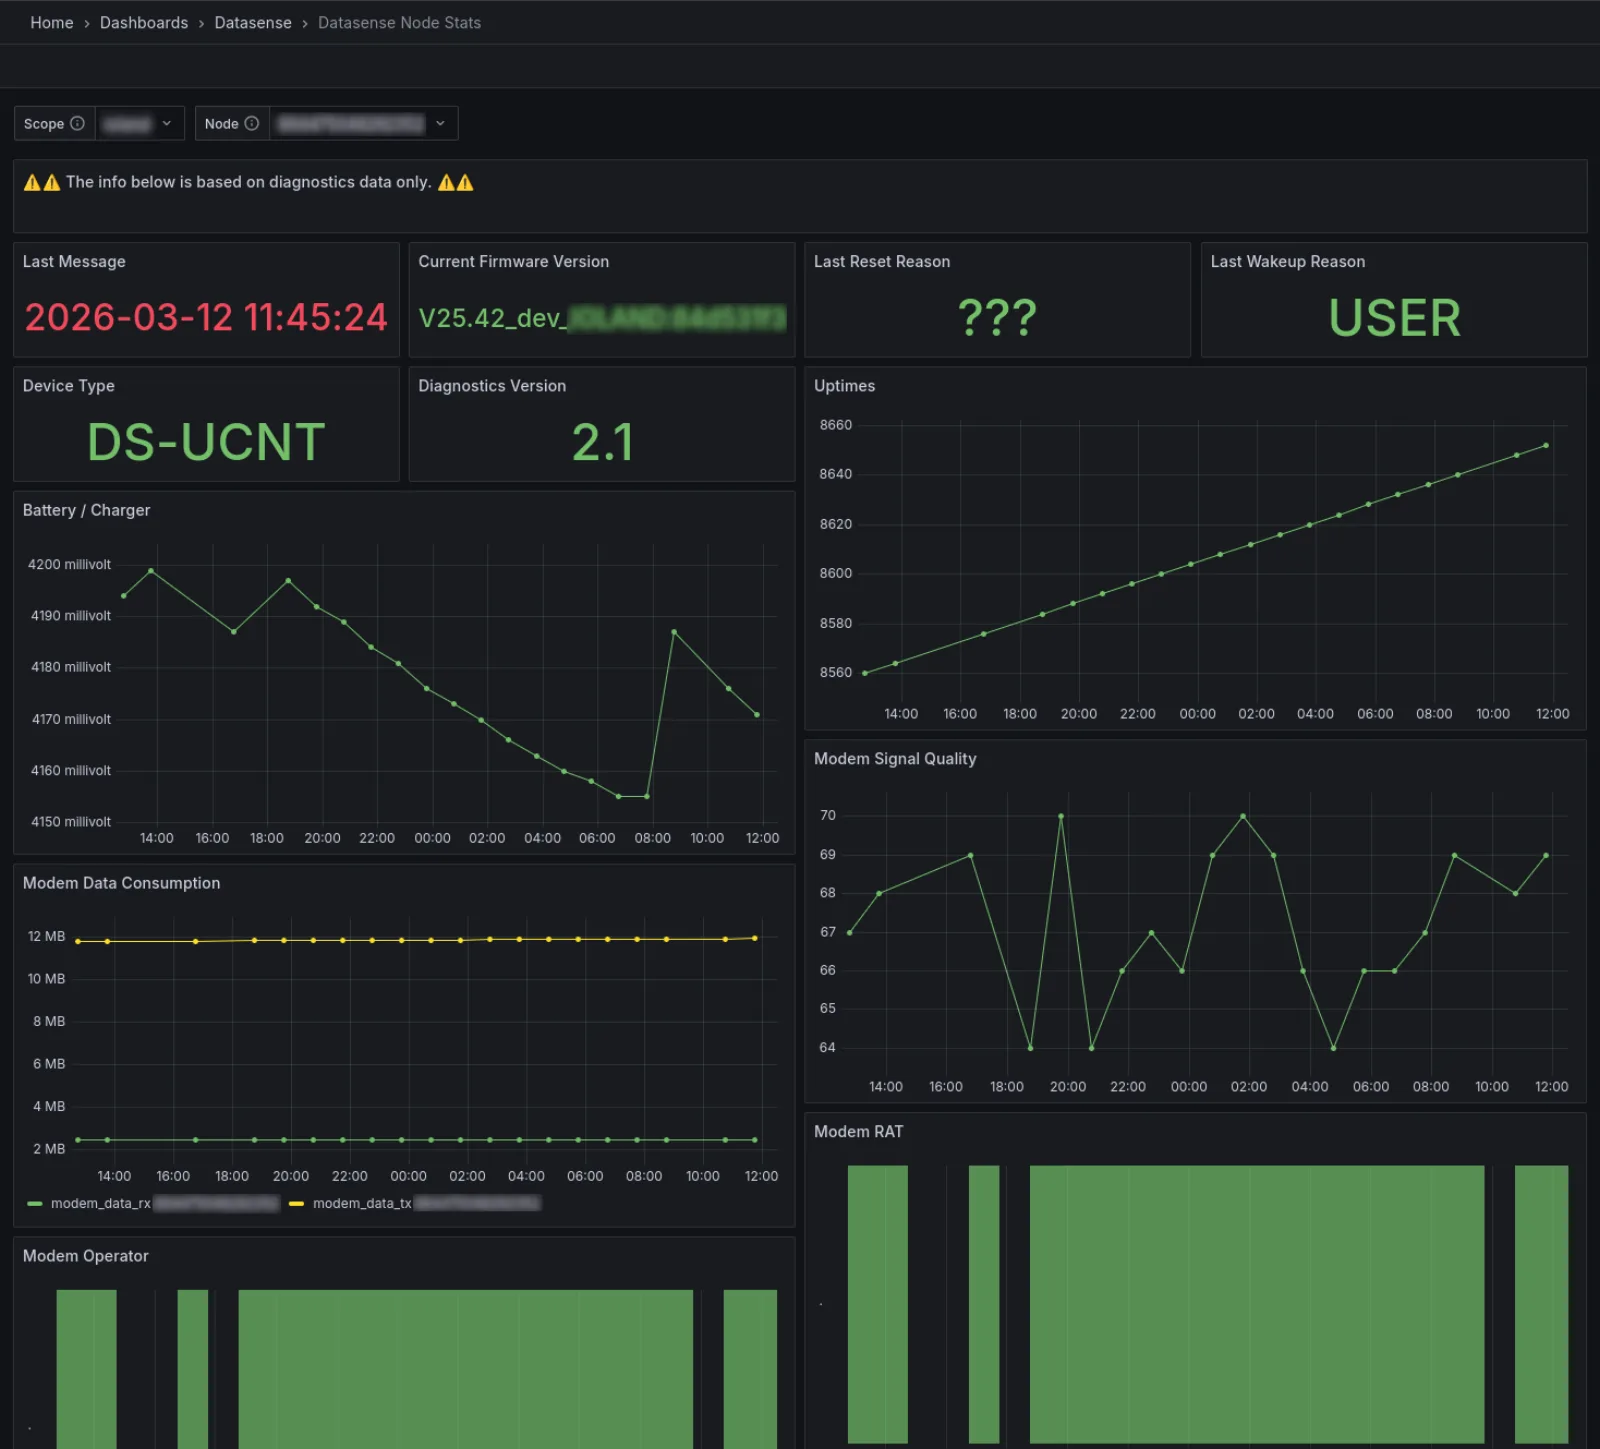Image resolution: width=1600 pixels, height=1449 pixels.
Task: Click the USER wakeup reason value
Action: (1394, 318)
